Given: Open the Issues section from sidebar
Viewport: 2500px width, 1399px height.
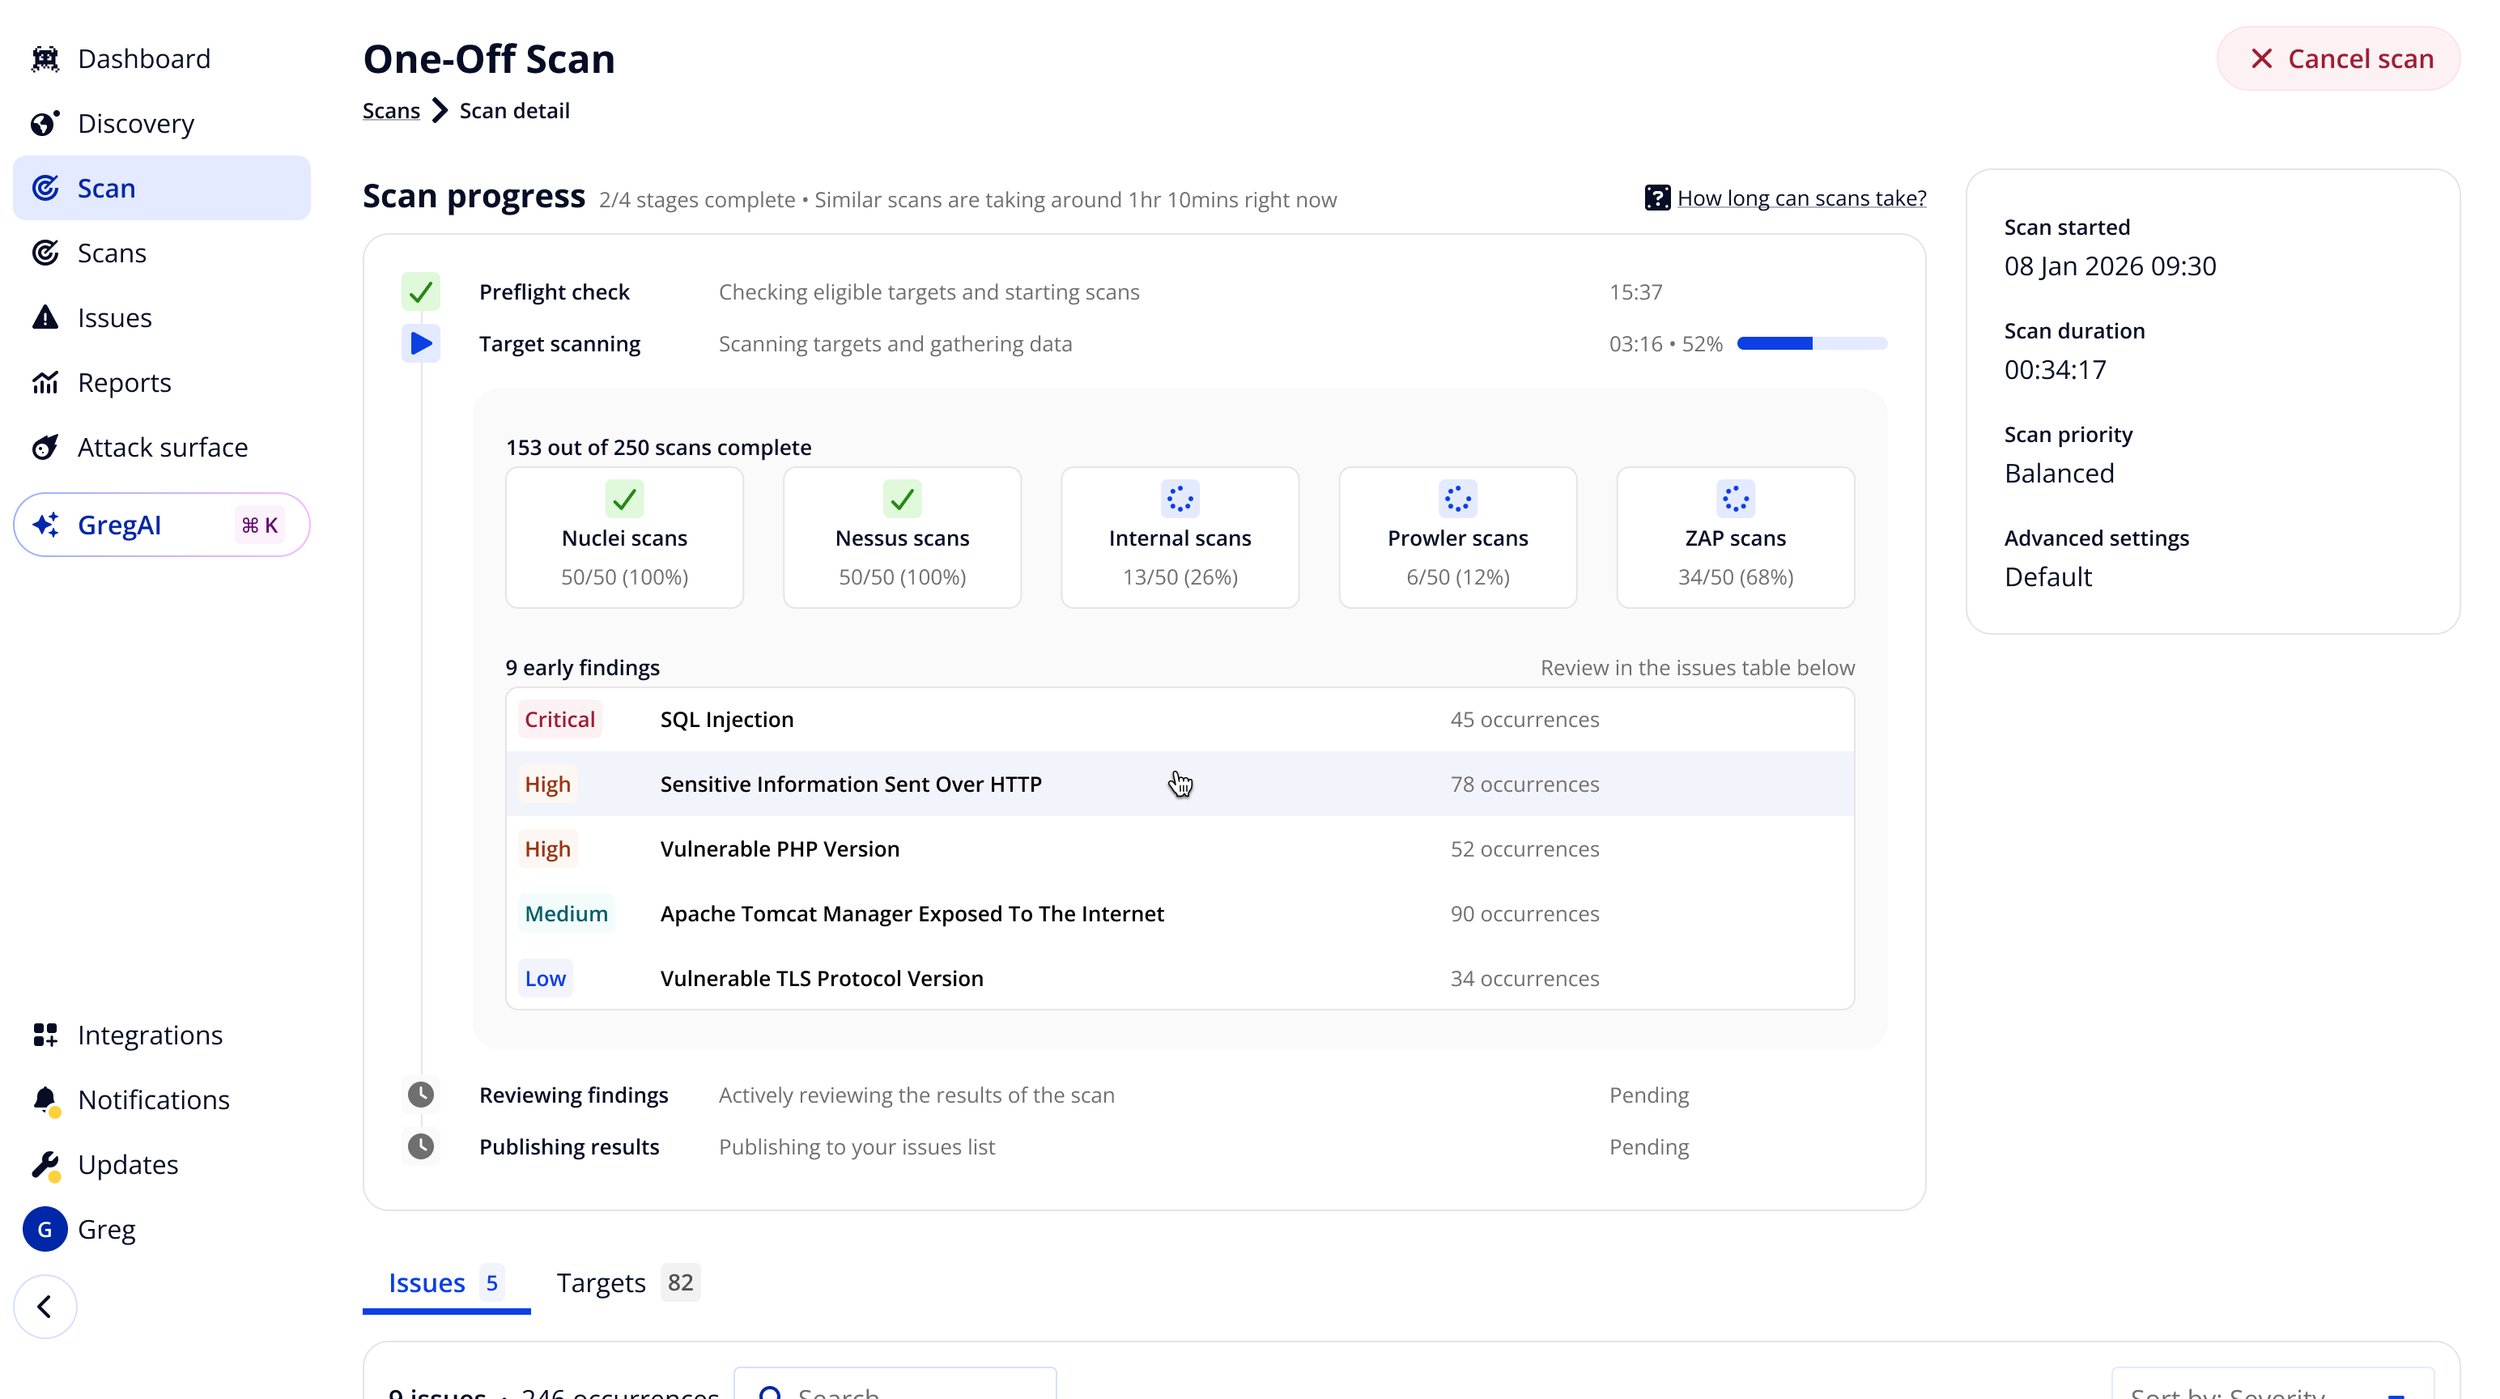Looking at the screenshot, I should pyautogui.click(x=114, y=317).
